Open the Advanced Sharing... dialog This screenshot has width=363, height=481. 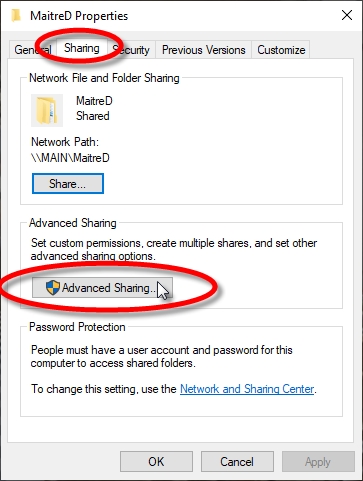click(x=102, y=288)
